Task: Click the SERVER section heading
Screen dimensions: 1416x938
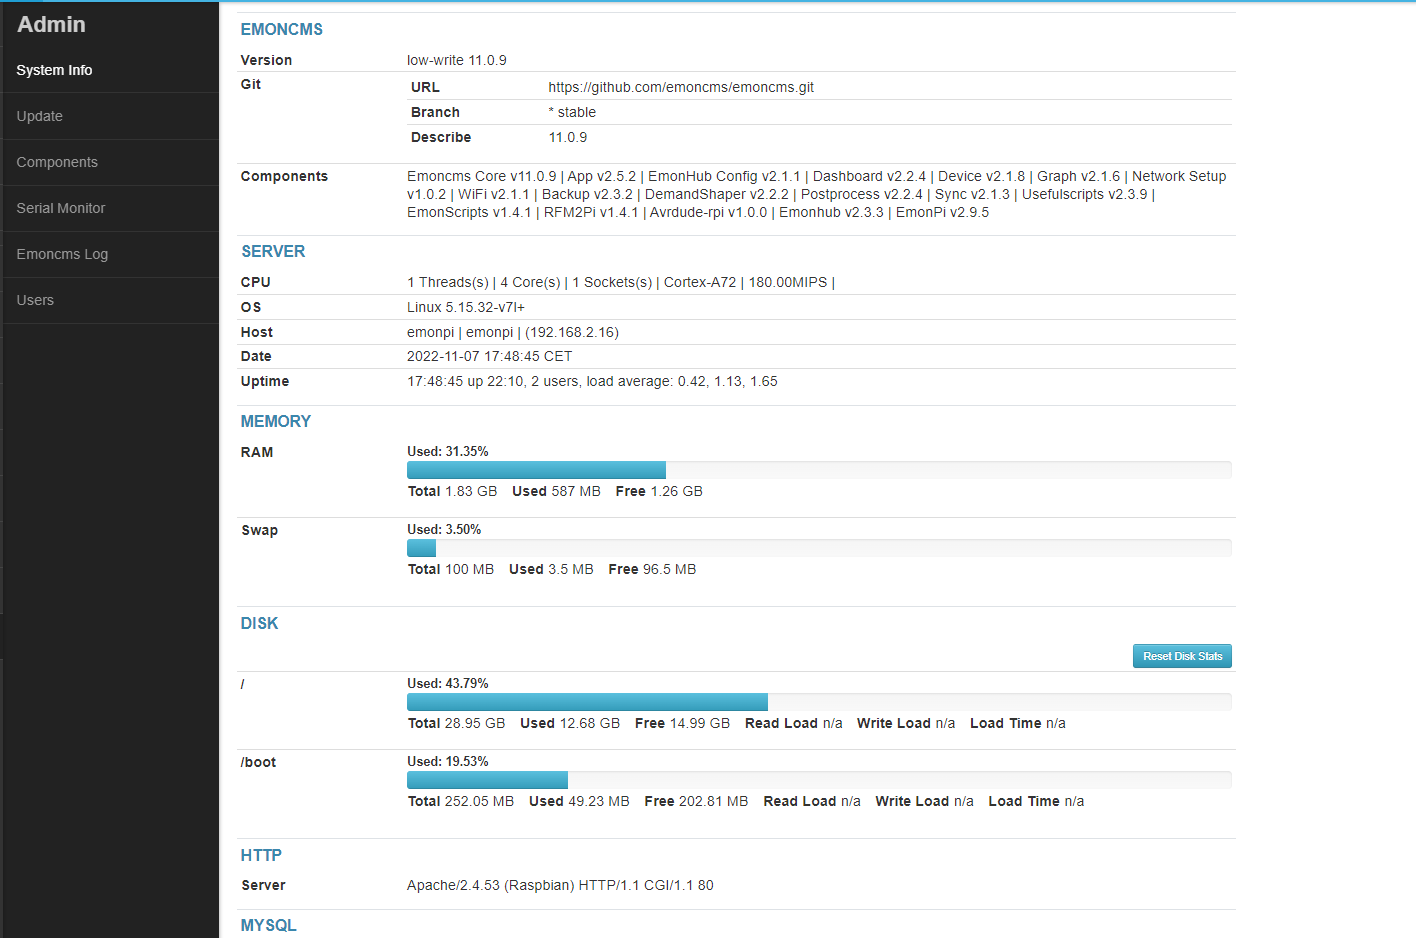Action: pyautogui.click(x=273, y=251)
